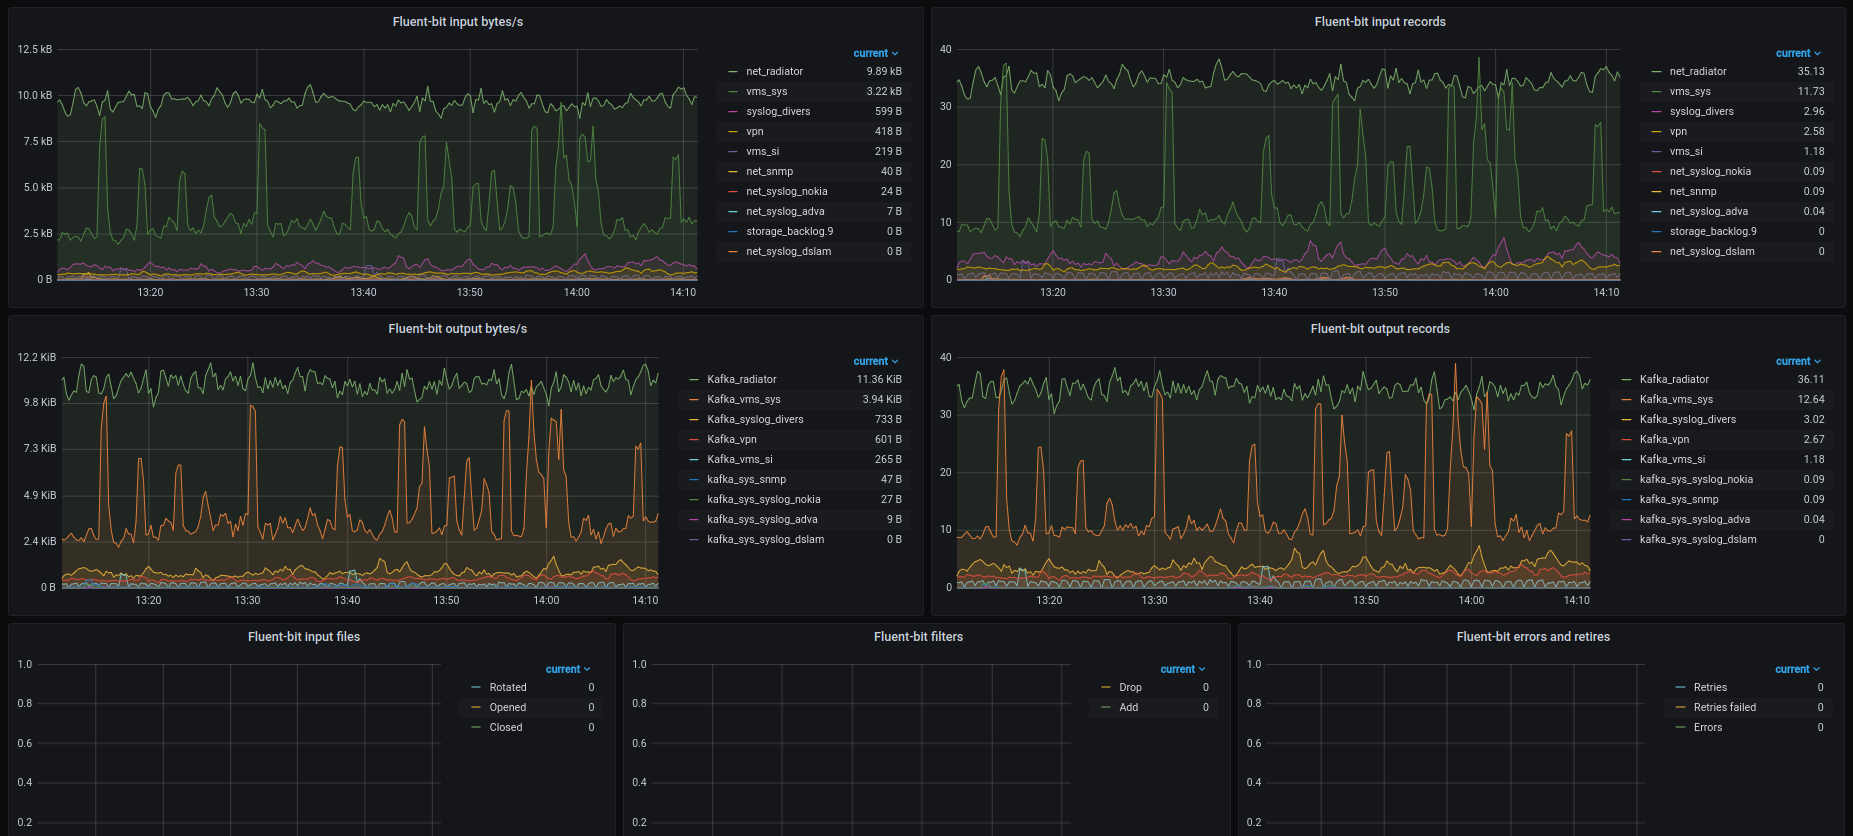Select Rotated series in input files legend
This screenshot has height=836, width=1853.
coord(507,688)
